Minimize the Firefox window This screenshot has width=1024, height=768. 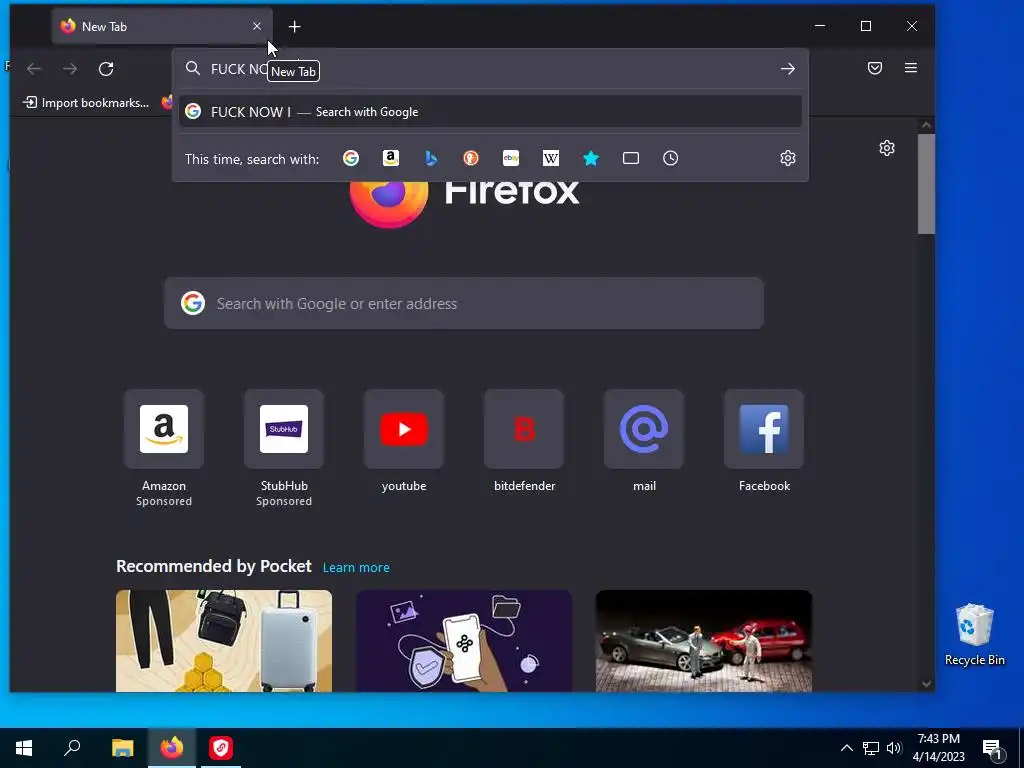(x=820, y=26)
